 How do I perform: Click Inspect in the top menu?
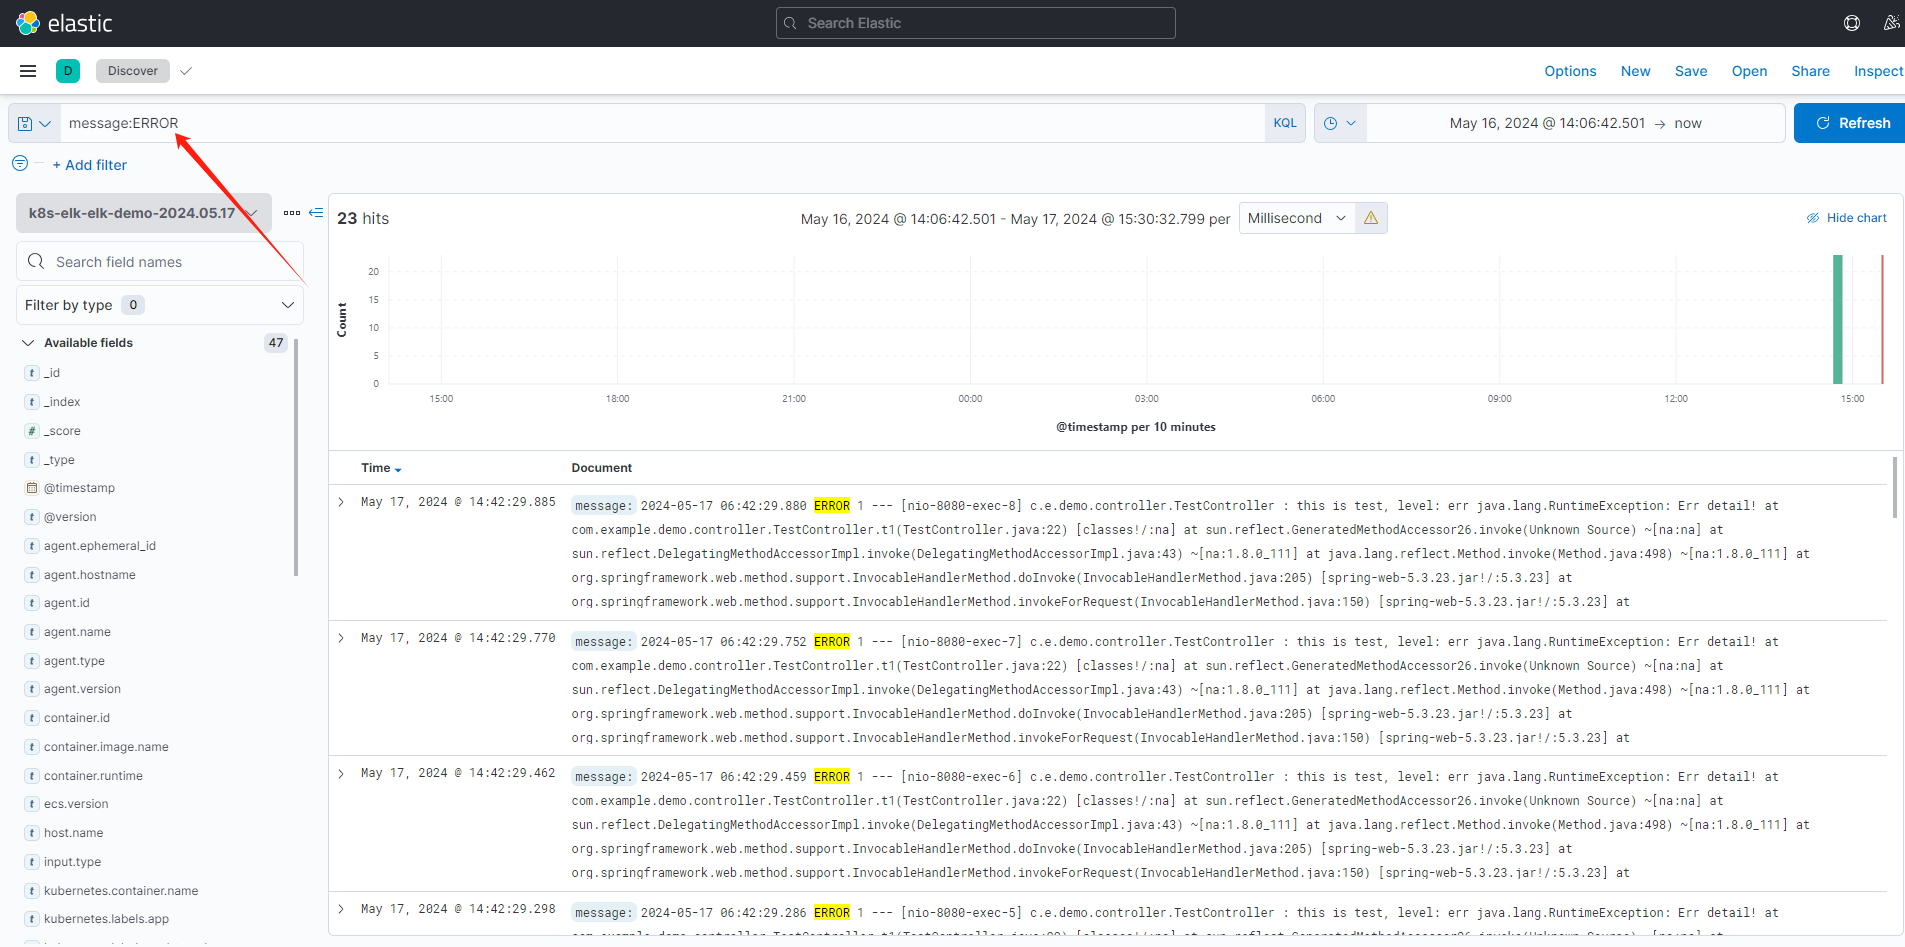tap(1878, 71)
